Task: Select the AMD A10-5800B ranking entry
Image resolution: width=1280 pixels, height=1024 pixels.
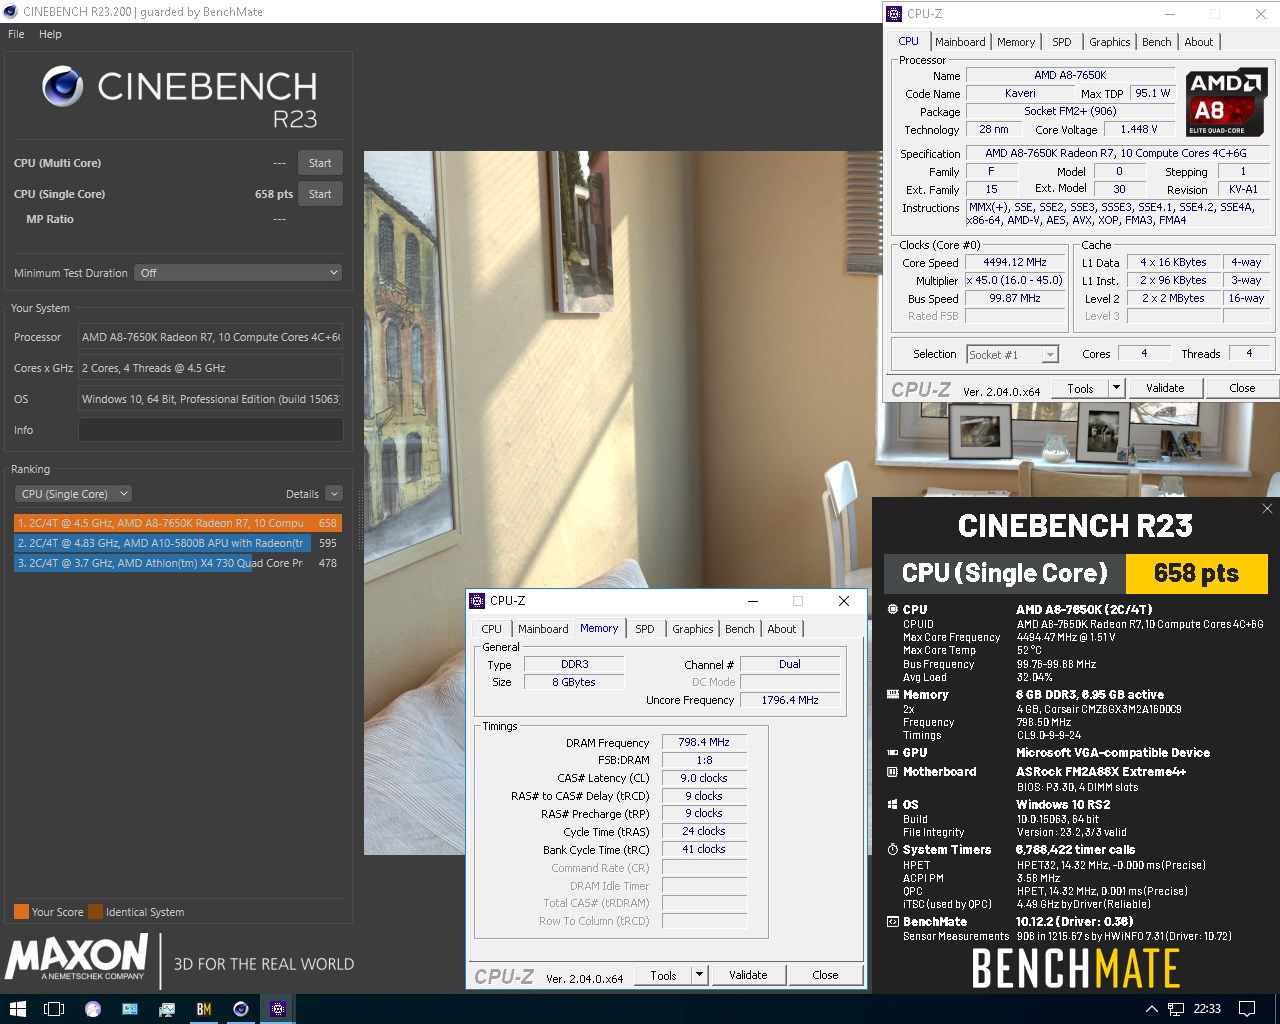Action: pos(178,543)
